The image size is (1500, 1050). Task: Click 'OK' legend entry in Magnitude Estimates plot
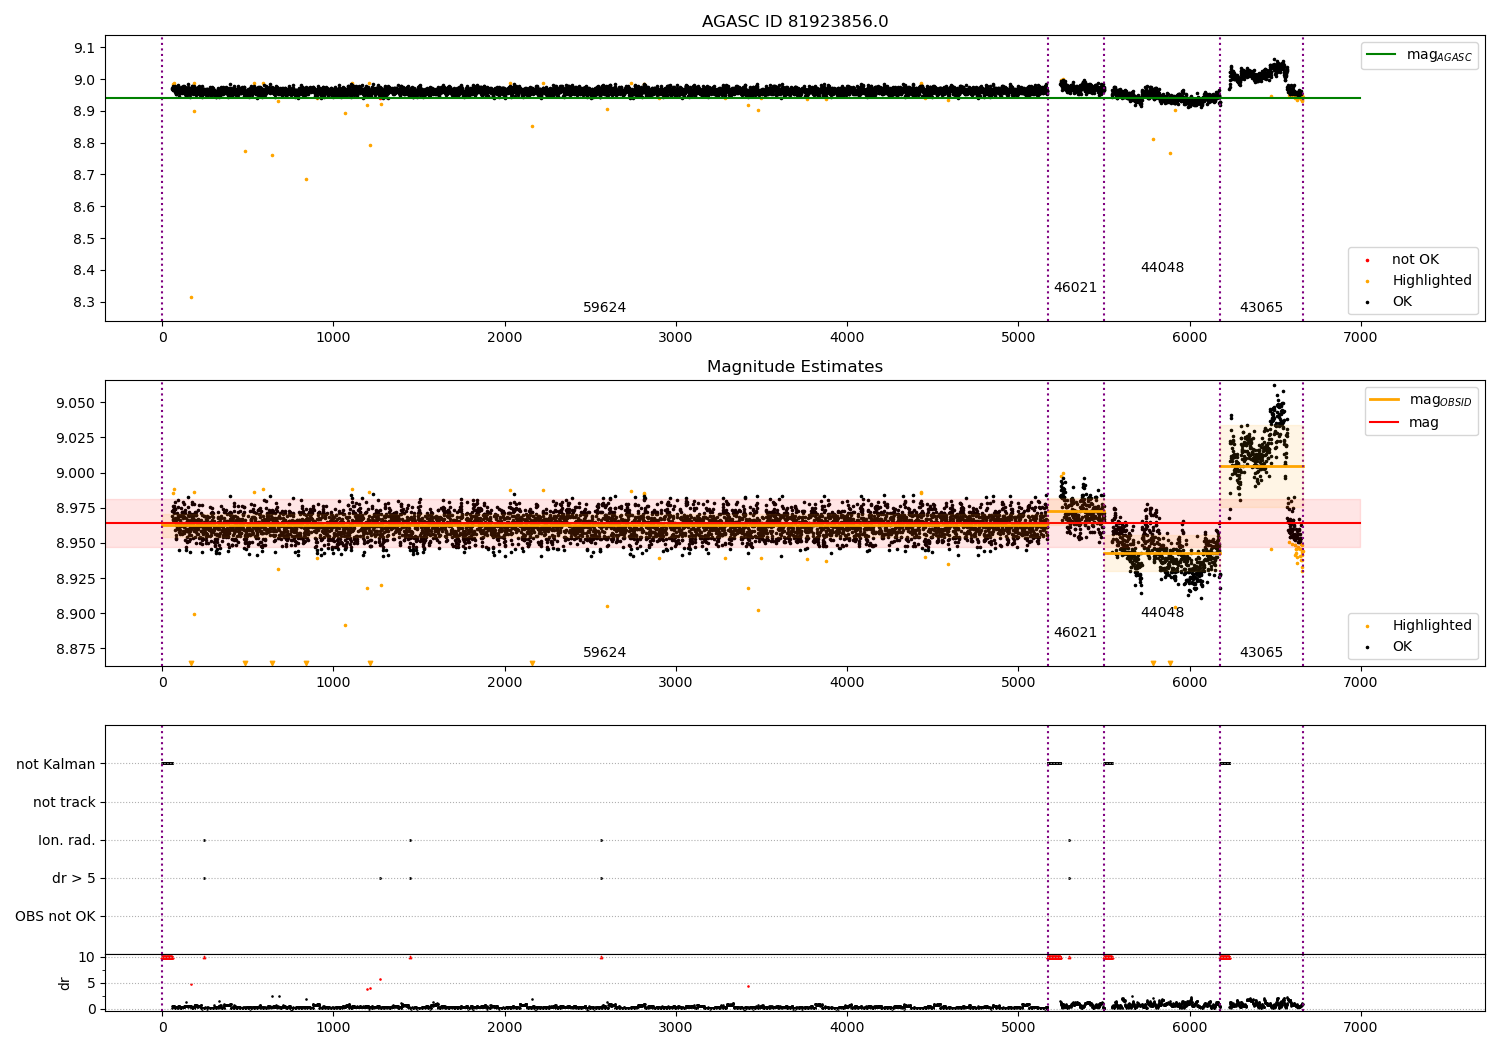[1402, 647]
